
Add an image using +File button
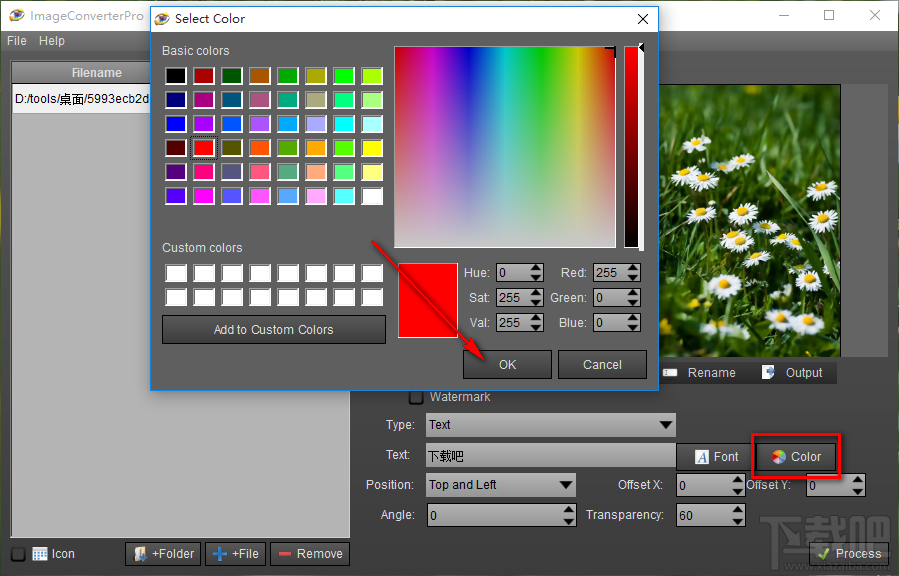click(x=237, y=553)
